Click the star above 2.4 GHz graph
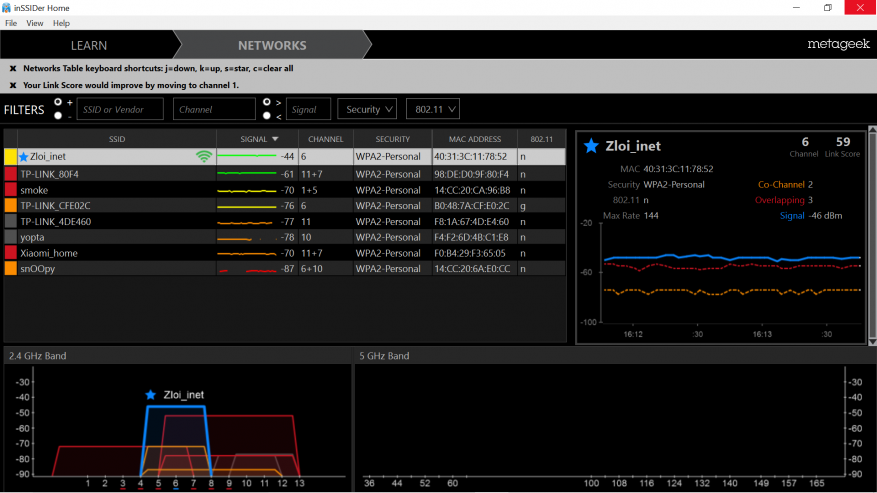Viewport: 877px width, 493px height. tap(150, 395)
